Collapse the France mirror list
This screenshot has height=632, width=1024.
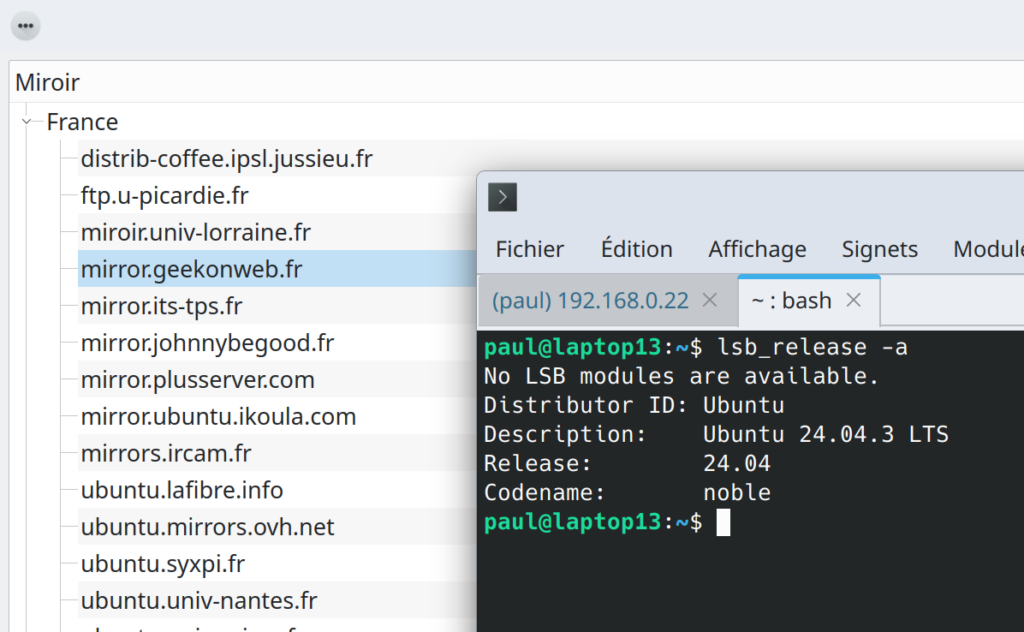coord(26,122)
